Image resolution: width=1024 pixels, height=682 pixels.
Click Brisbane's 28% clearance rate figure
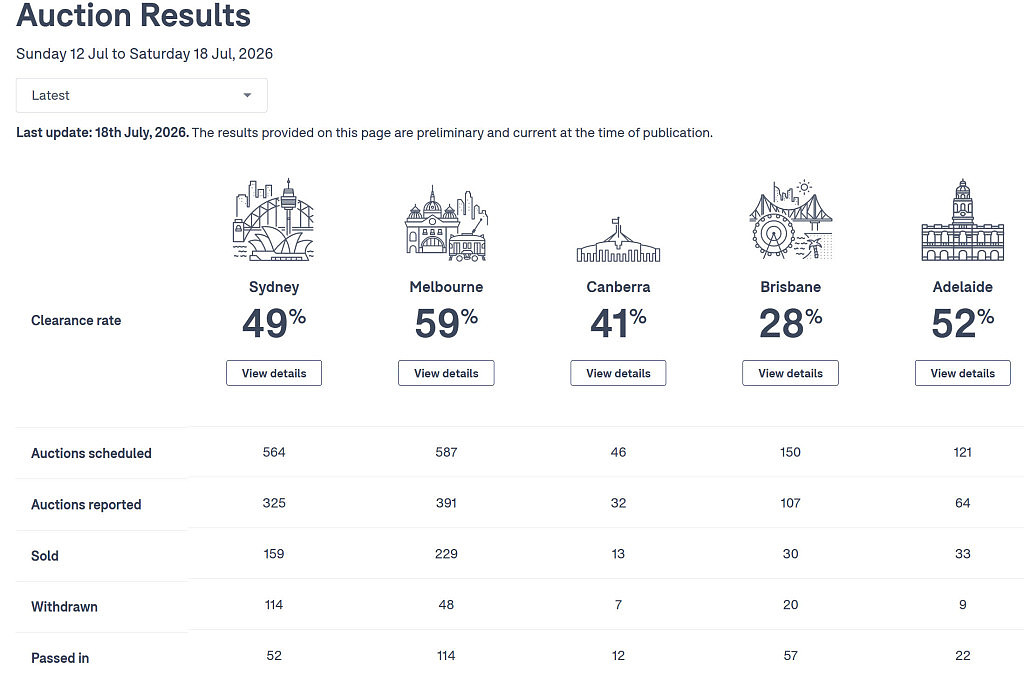(x=790, y=323)
